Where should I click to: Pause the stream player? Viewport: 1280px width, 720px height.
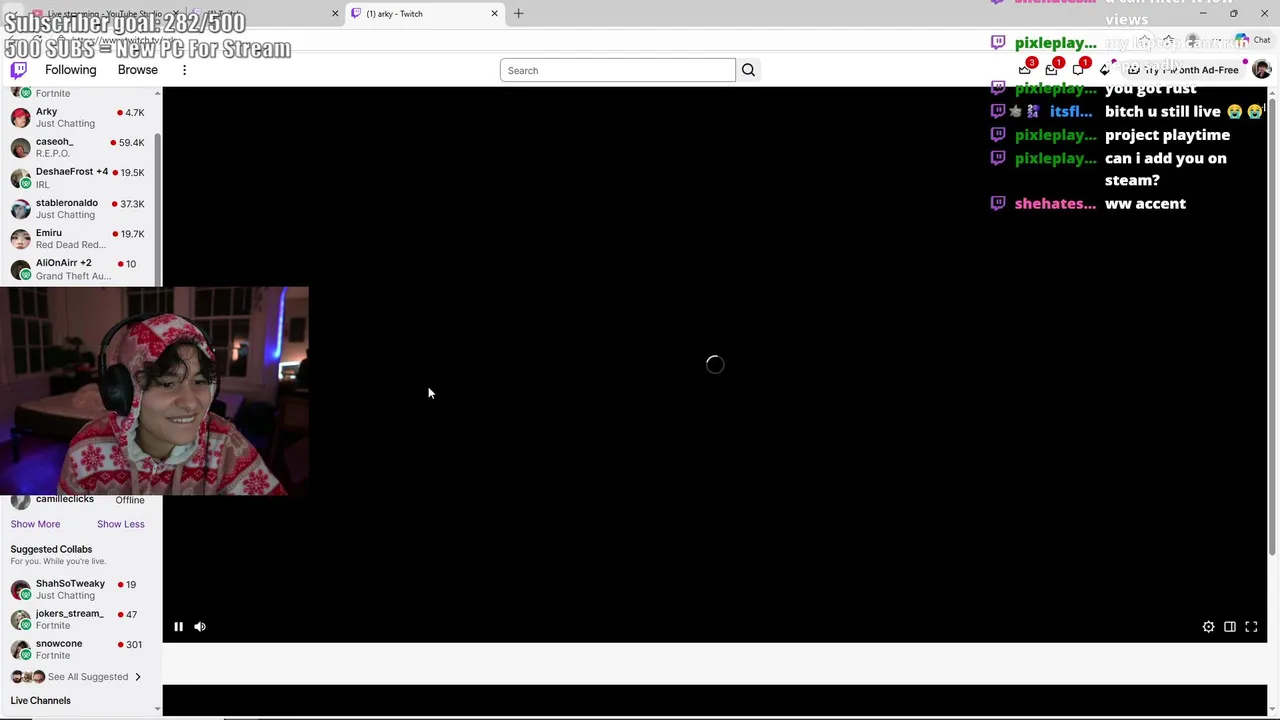click(x=178, y=627)
